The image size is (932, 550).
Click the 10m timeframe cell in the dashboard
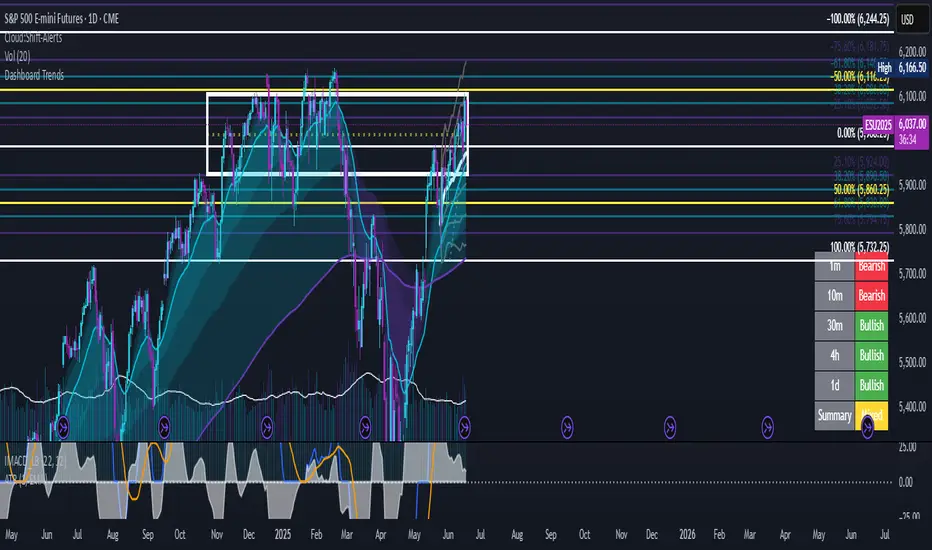coord(835,296)
